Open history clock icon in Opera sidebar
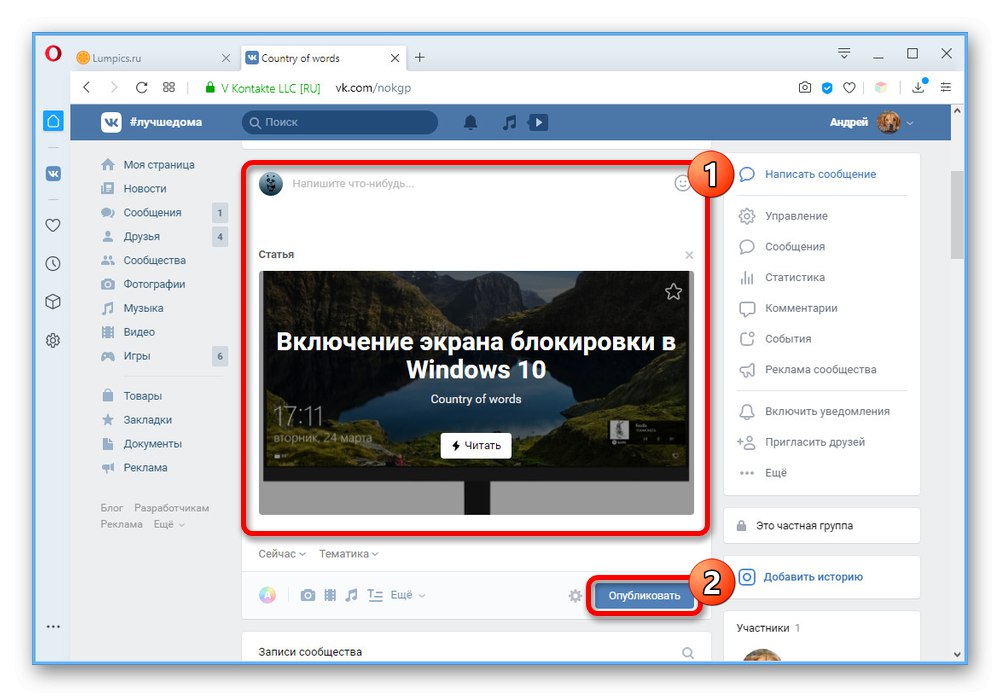 click(53, 263)
